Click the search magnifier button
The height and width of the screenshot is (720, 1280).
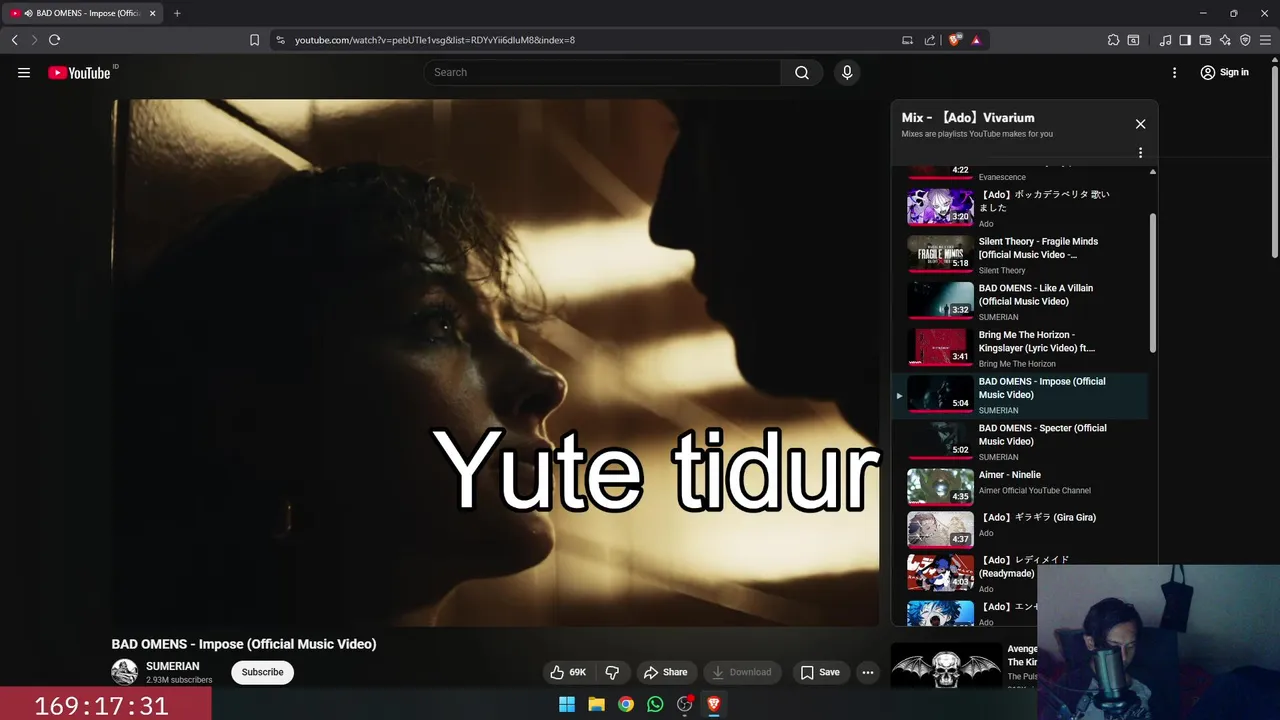click(802, 72)
